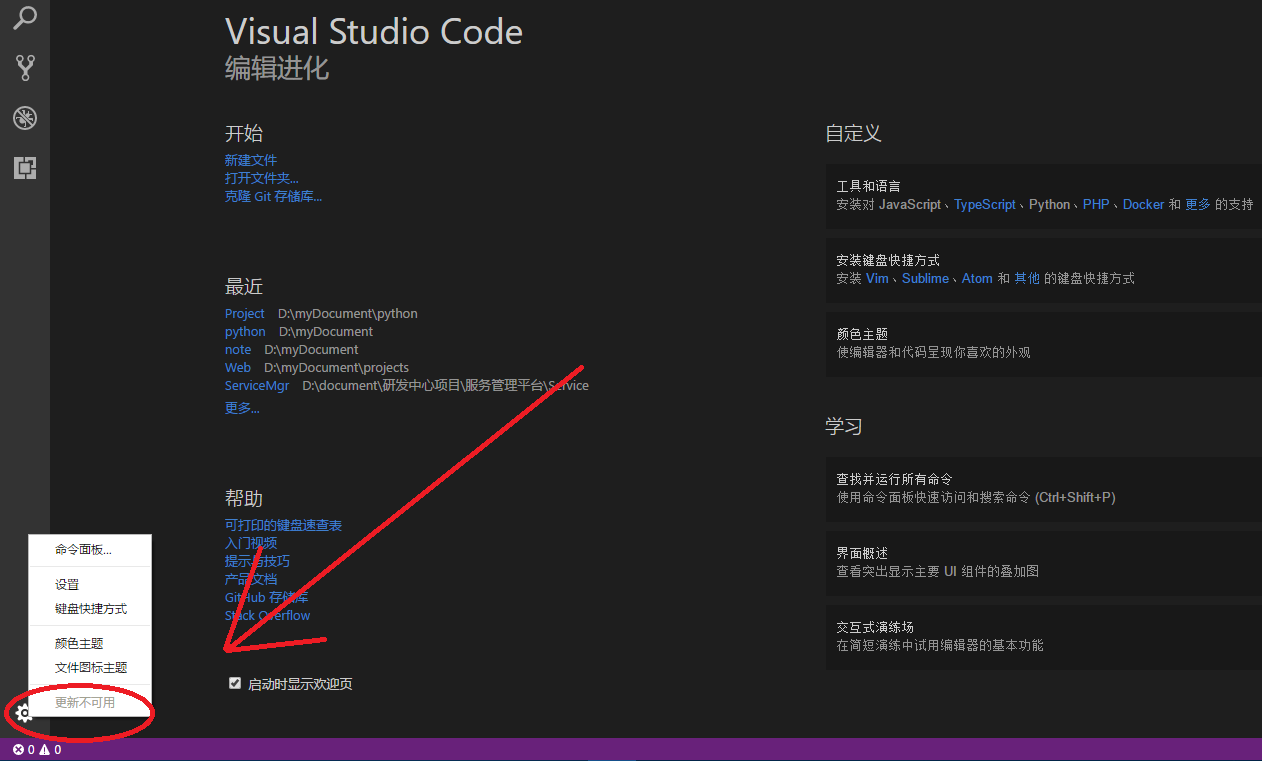Open the Search view in the activity bar
1262x761 pixels.
pyautogui.click(x=24, y=18)
